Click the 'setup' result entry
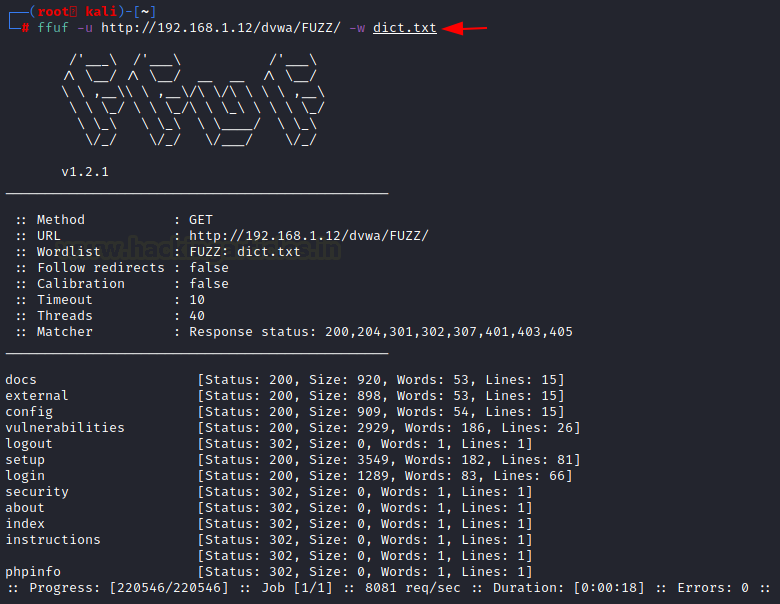Screen dimensions: 780x604 [25, 460]
